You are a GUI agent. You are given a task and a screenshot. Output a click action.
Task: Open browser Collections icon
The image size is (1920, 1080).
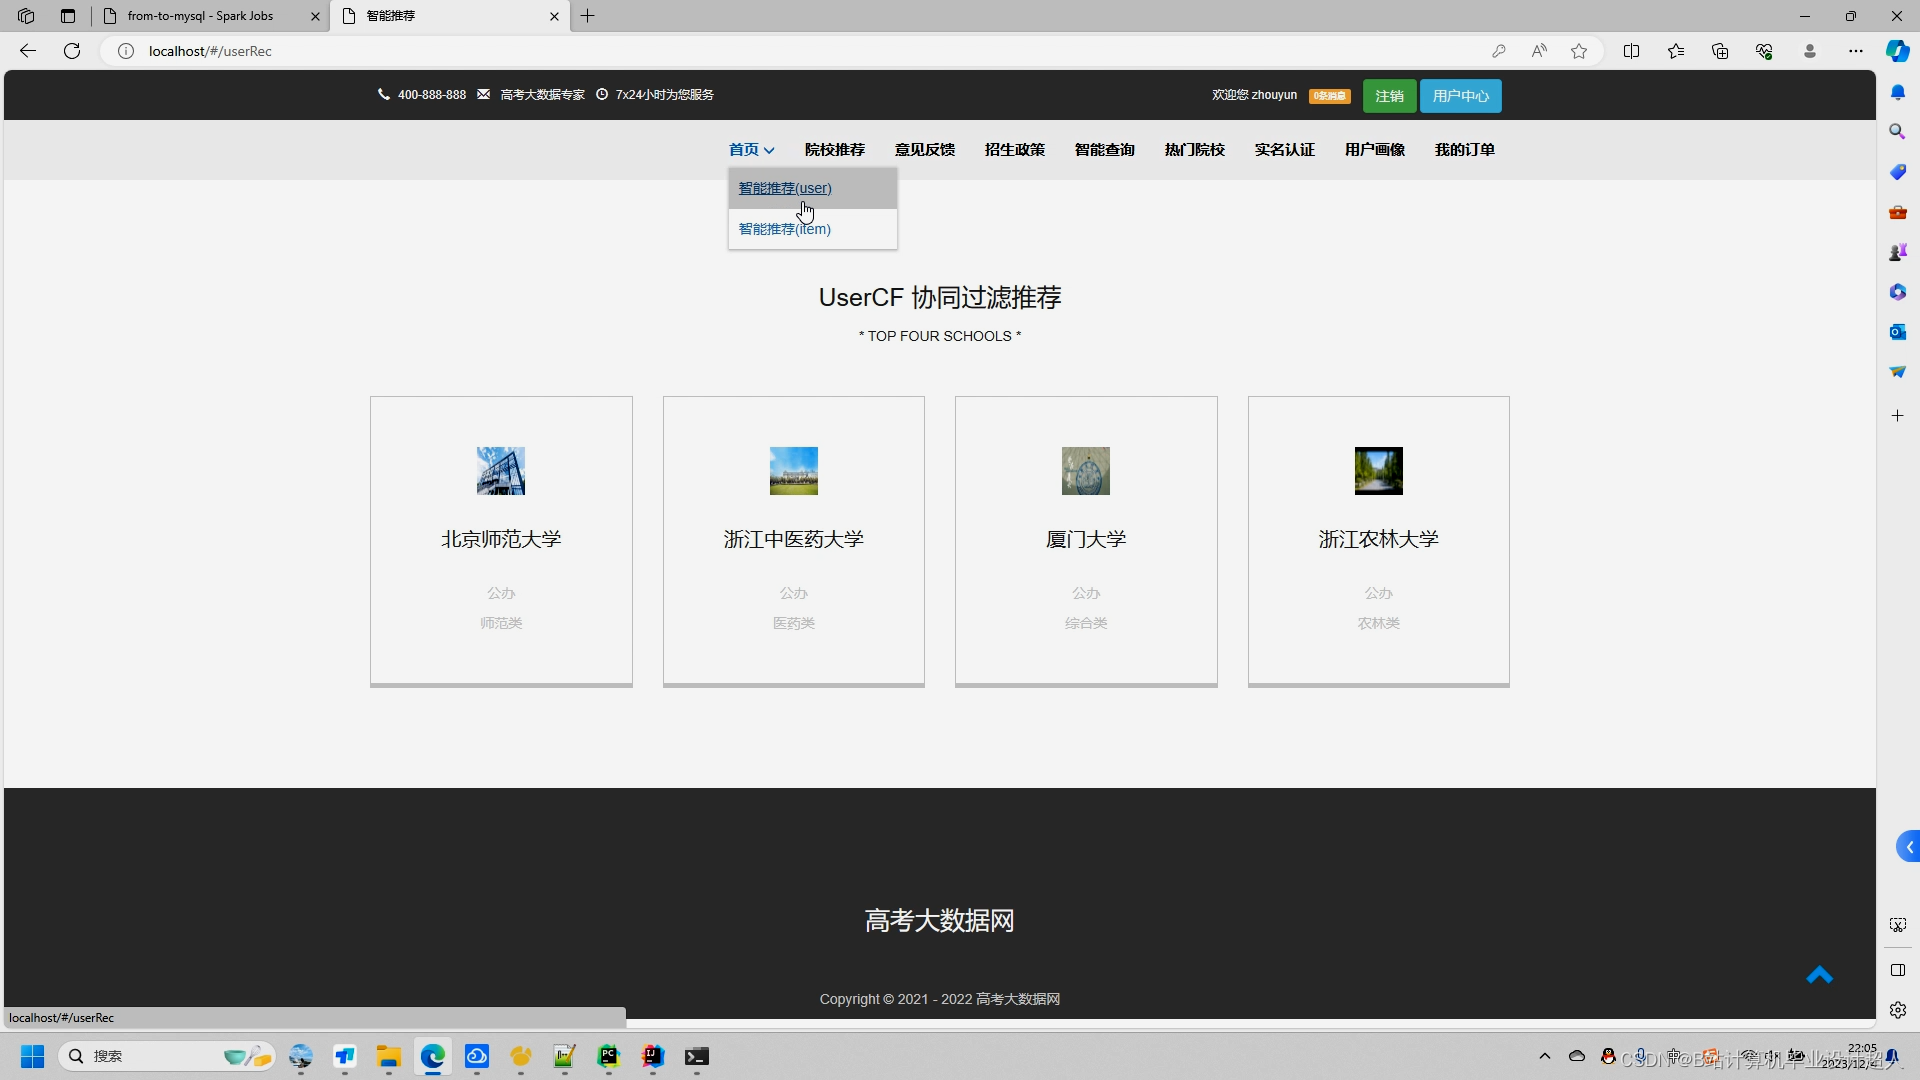[1720, 51]
